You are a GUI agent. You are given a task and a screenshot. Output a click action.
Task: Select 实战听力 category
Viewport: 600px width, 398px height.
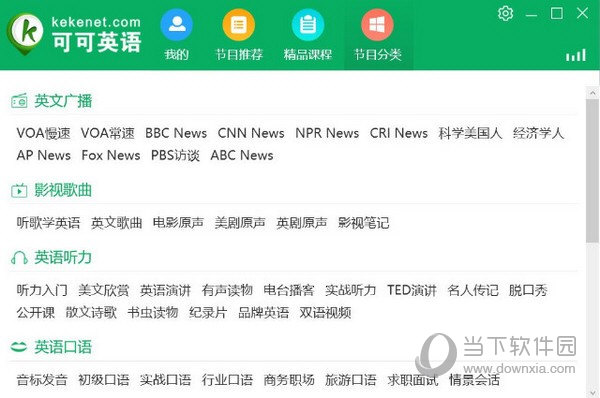(351, 290)
